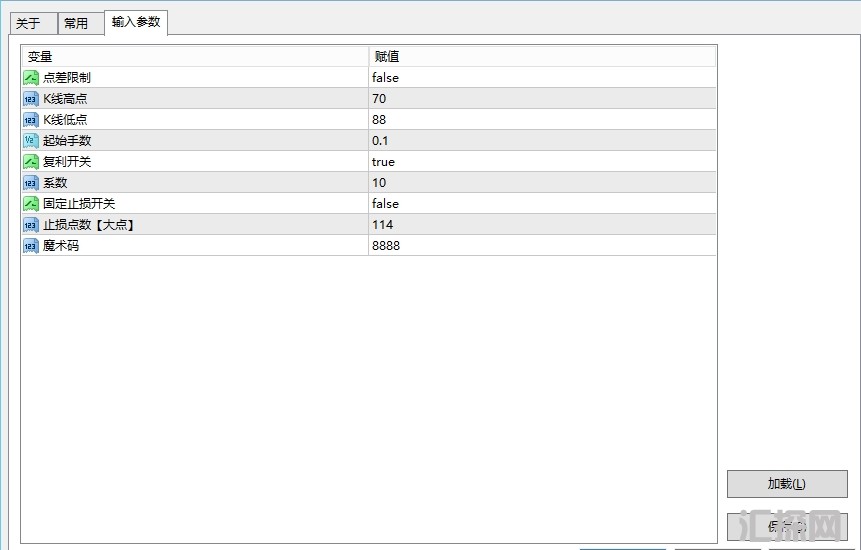Toggle the 点差限制 false value

tap(385, 77)
